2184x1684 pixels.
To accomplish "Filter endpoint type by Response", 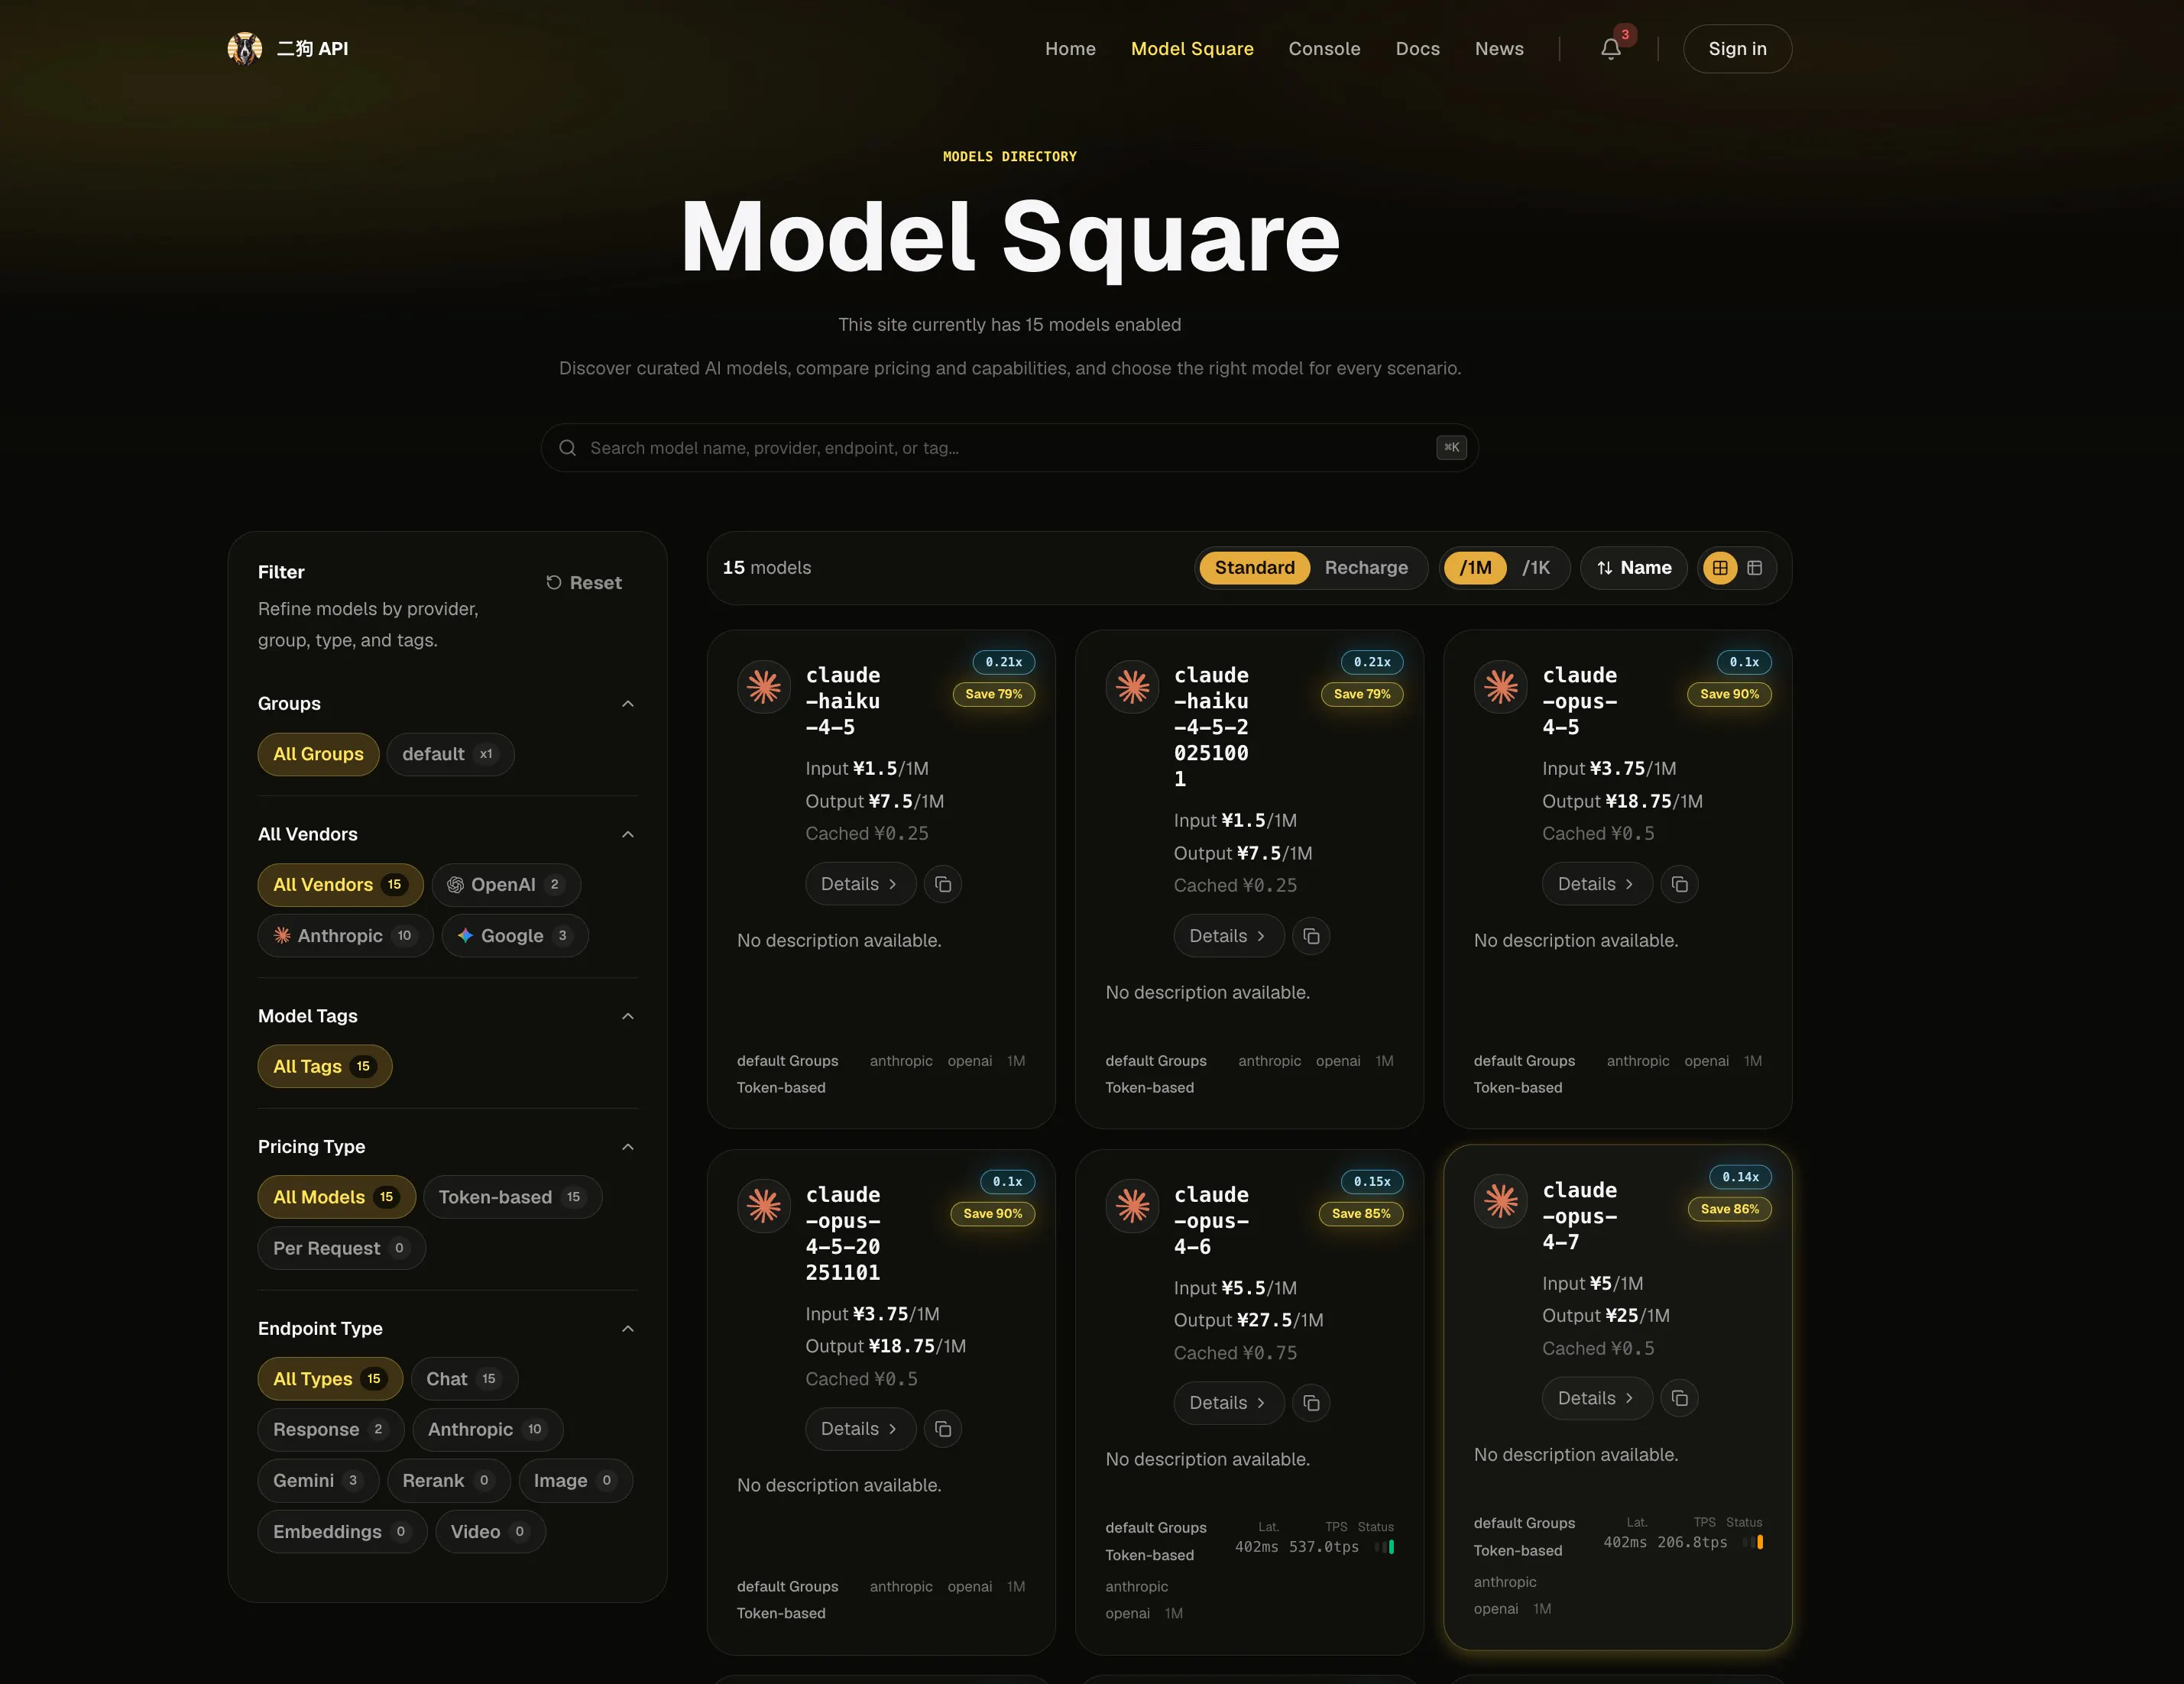I will [x=331, y=1430].
